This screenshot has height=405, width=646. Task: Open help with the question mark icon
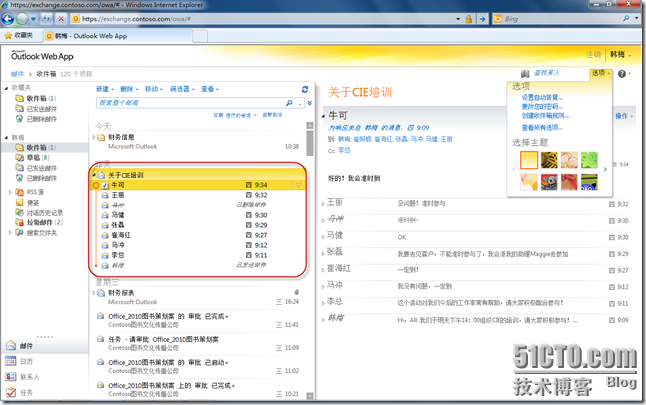pos(622,73)
